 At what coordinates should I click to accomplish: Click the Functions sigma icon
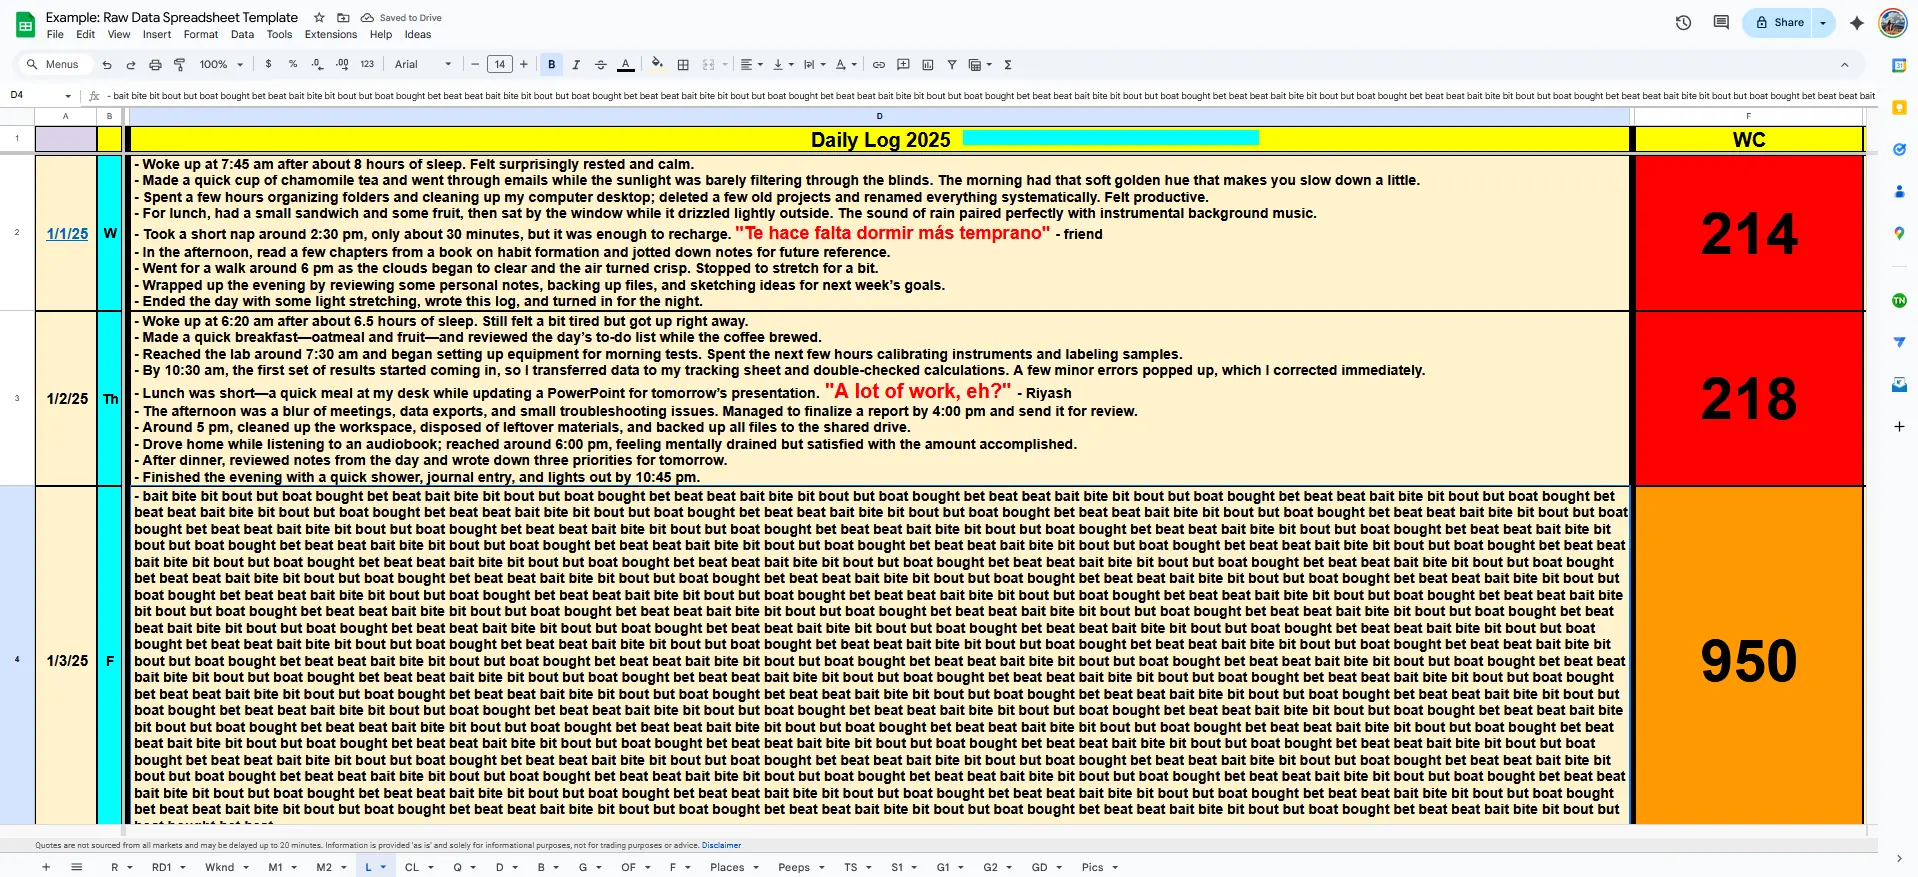[1008, 65]
